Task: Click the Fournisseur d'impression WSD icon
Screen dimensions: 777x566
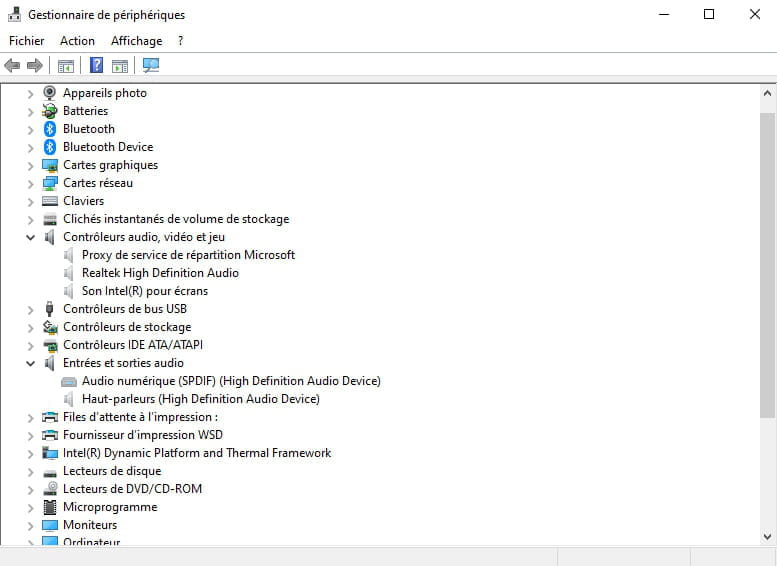Action: (x=50, y=435)
